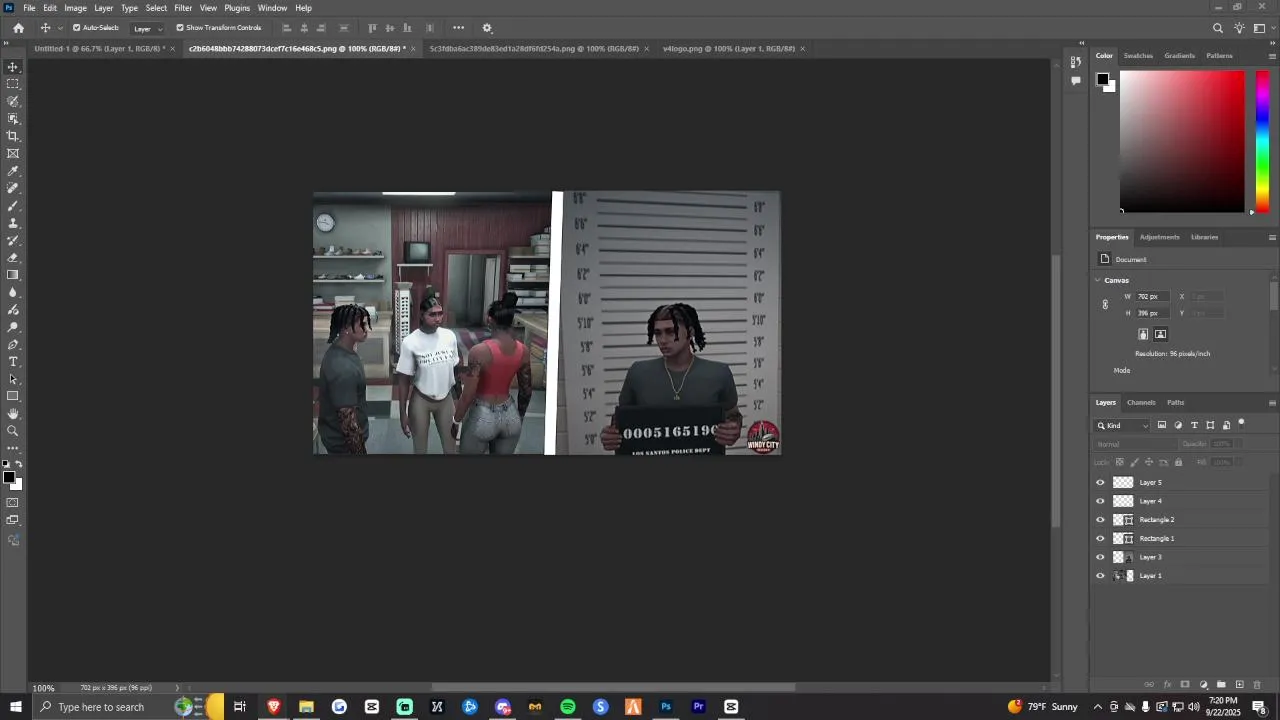Toggle visibility of Rectangle 1 layer
Screen dimensions: 1280x720
pyautogui.click(x=1101, y=538)
